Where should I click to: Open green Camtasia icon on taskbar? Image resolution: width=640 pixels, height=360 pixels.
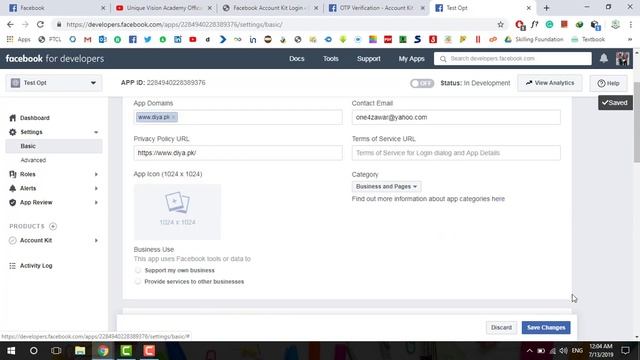point(126,351)
